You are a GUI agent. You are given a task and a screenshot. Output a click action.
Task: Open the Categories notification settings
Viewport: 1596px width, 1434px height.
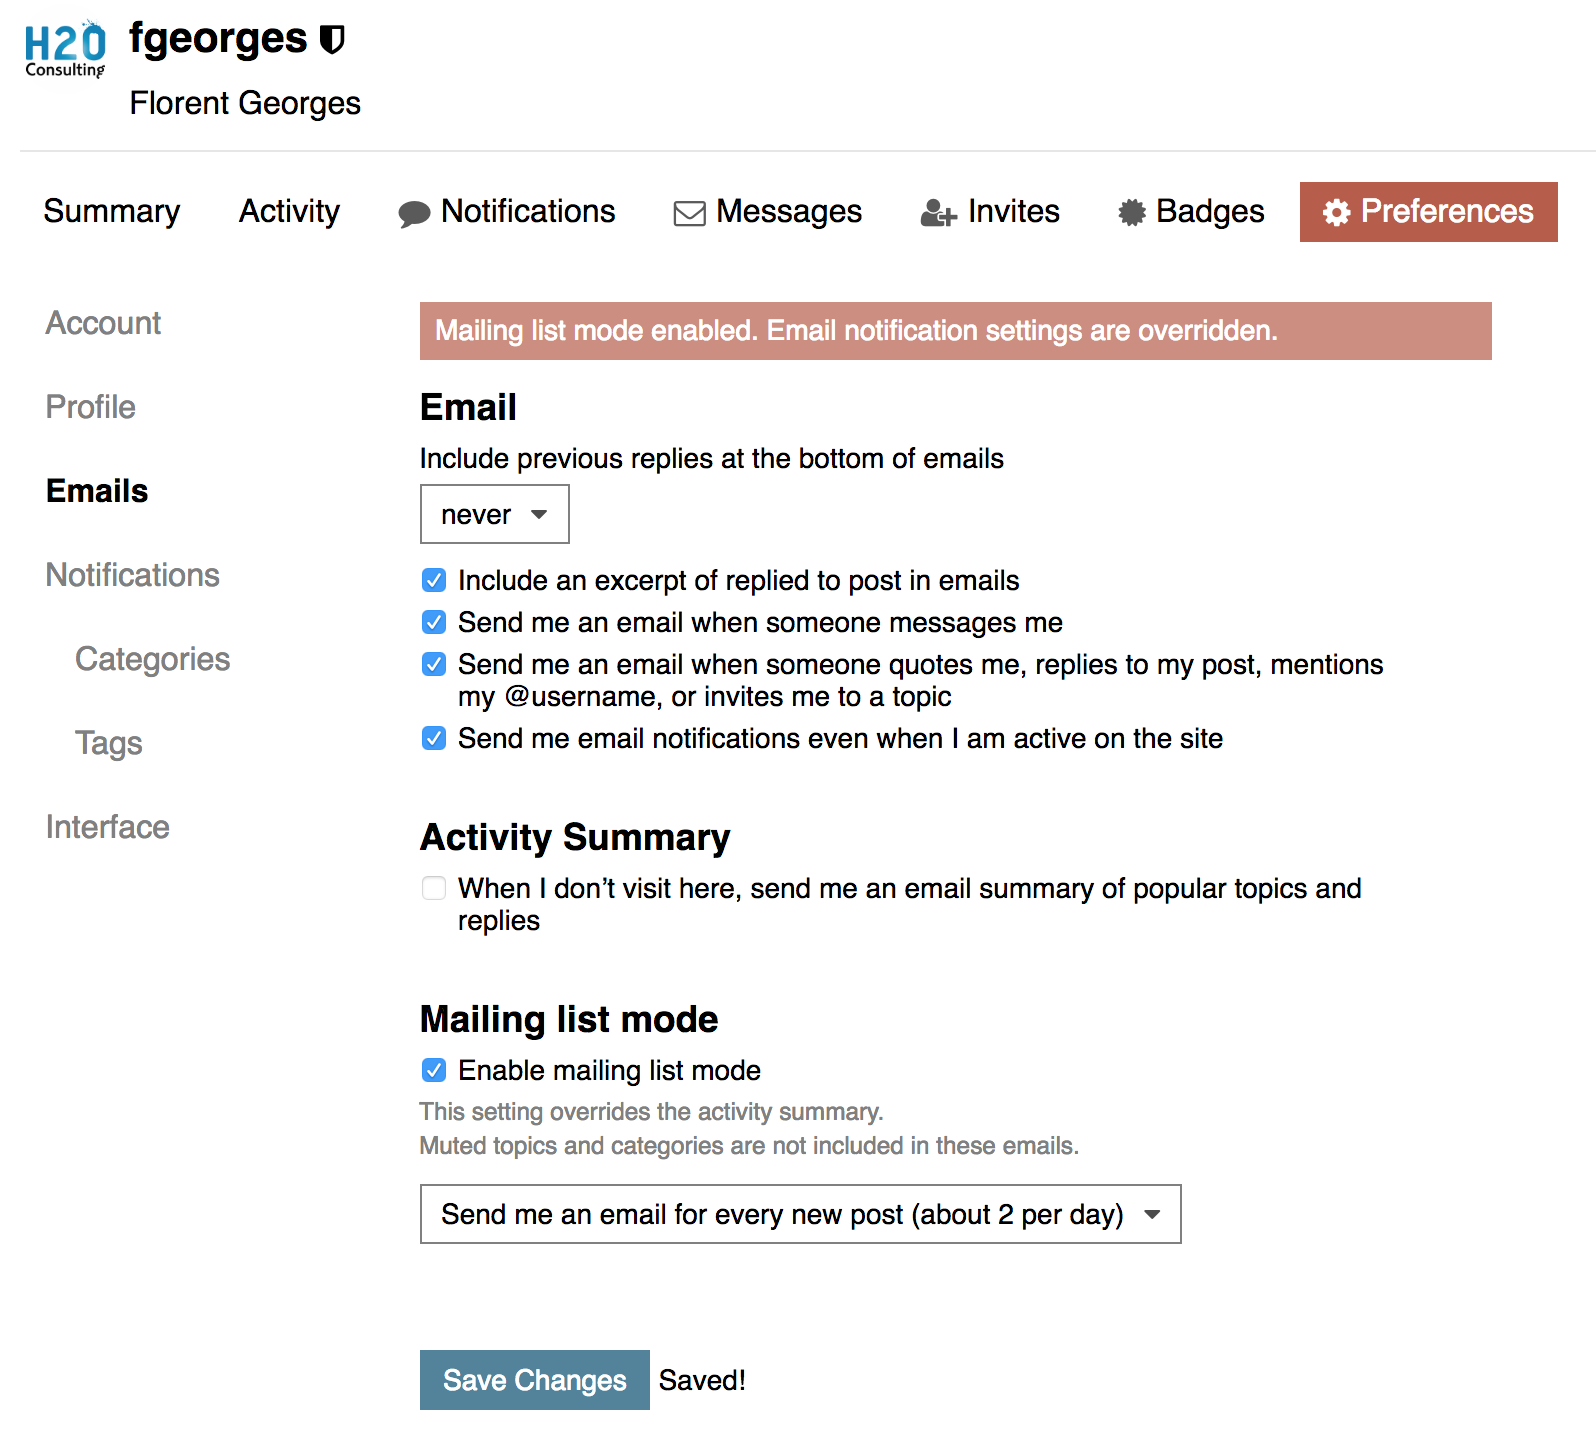click(x=152, y=659)
